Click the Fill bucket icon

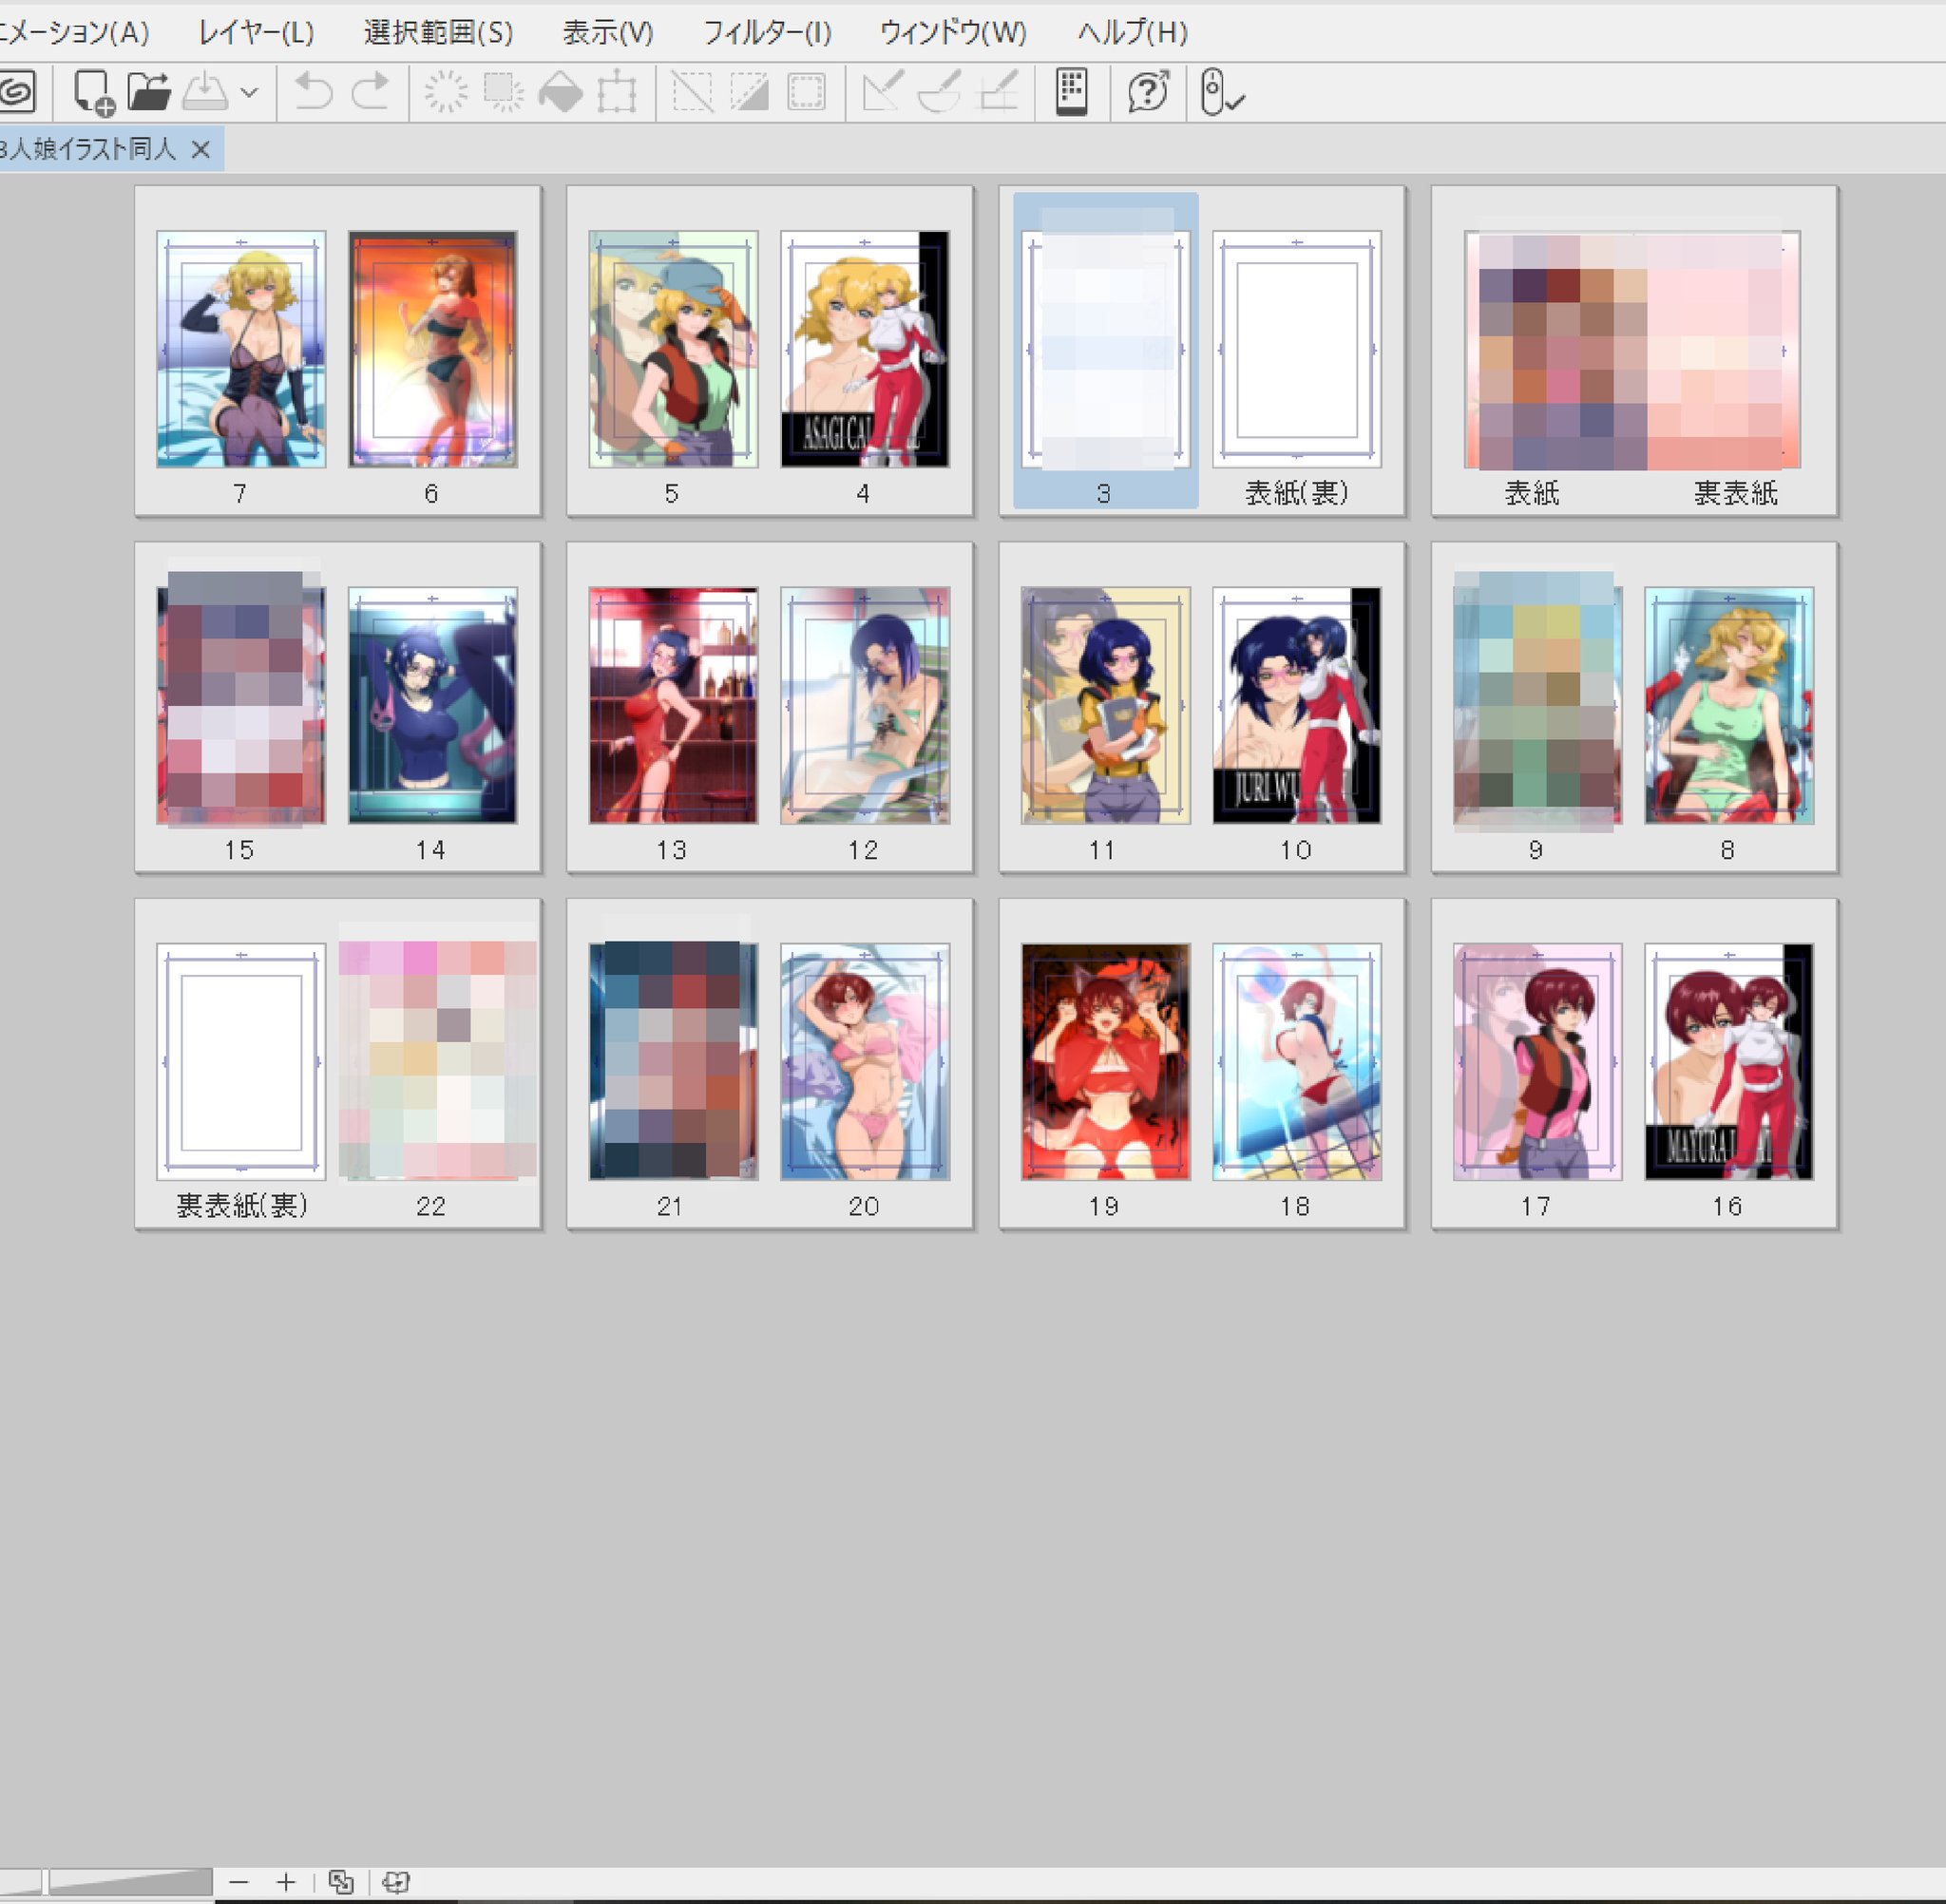tap(560, 92)
